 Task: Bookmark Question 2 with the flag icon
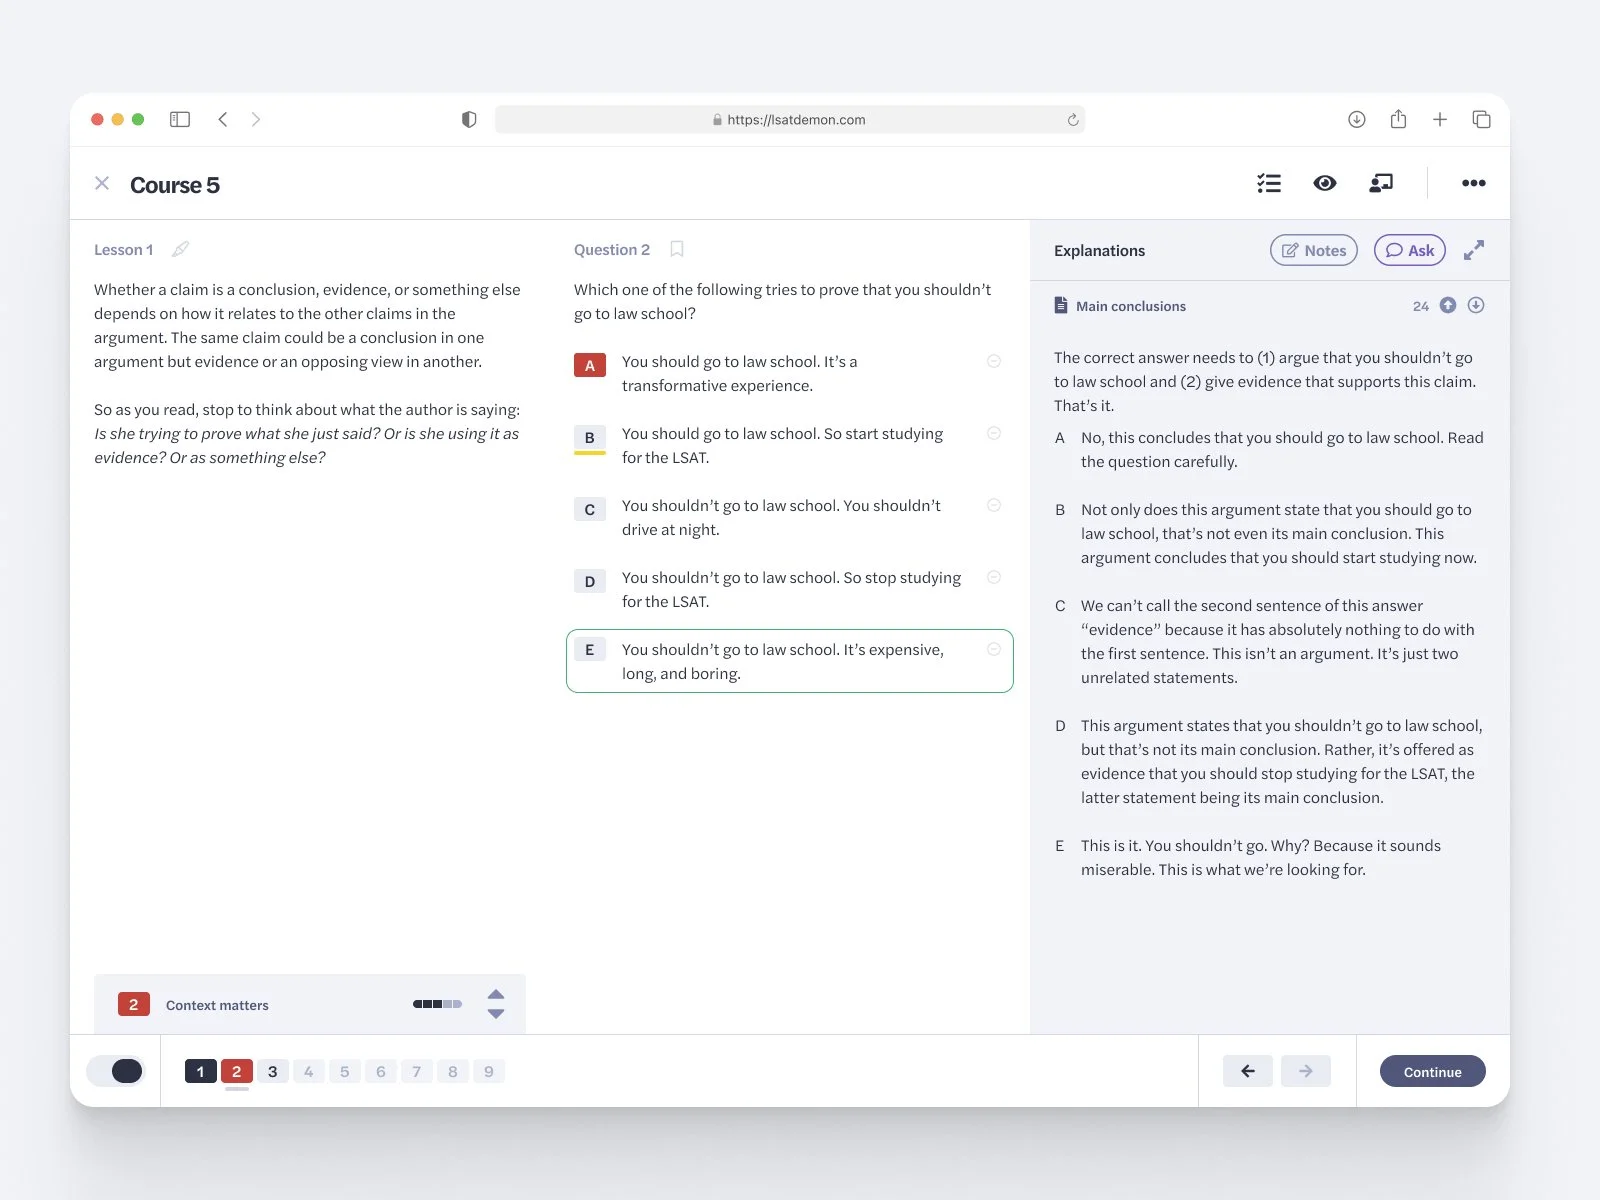point(677,249)
